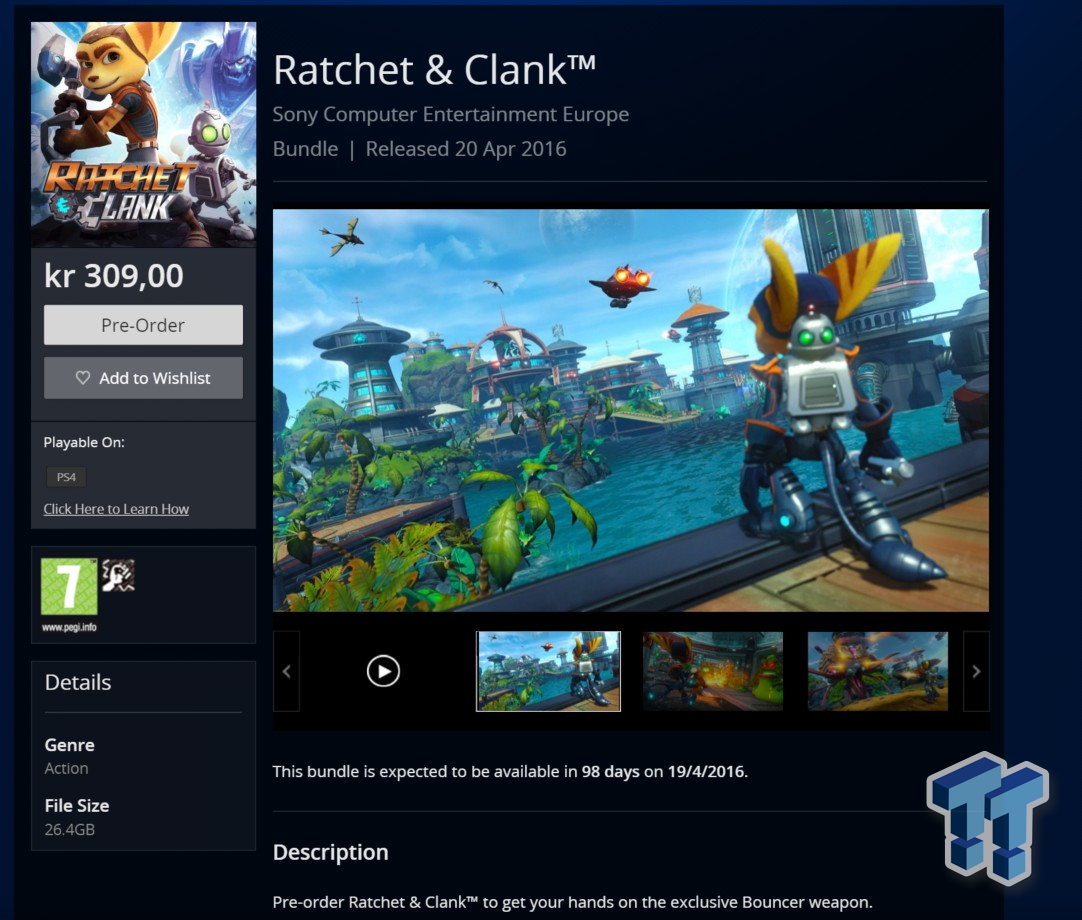Image resolution: width=1082 pixels, height=920 pixels.
Task: Add Ratchet & Clank to Wishlist
Action: click(143, 378)
